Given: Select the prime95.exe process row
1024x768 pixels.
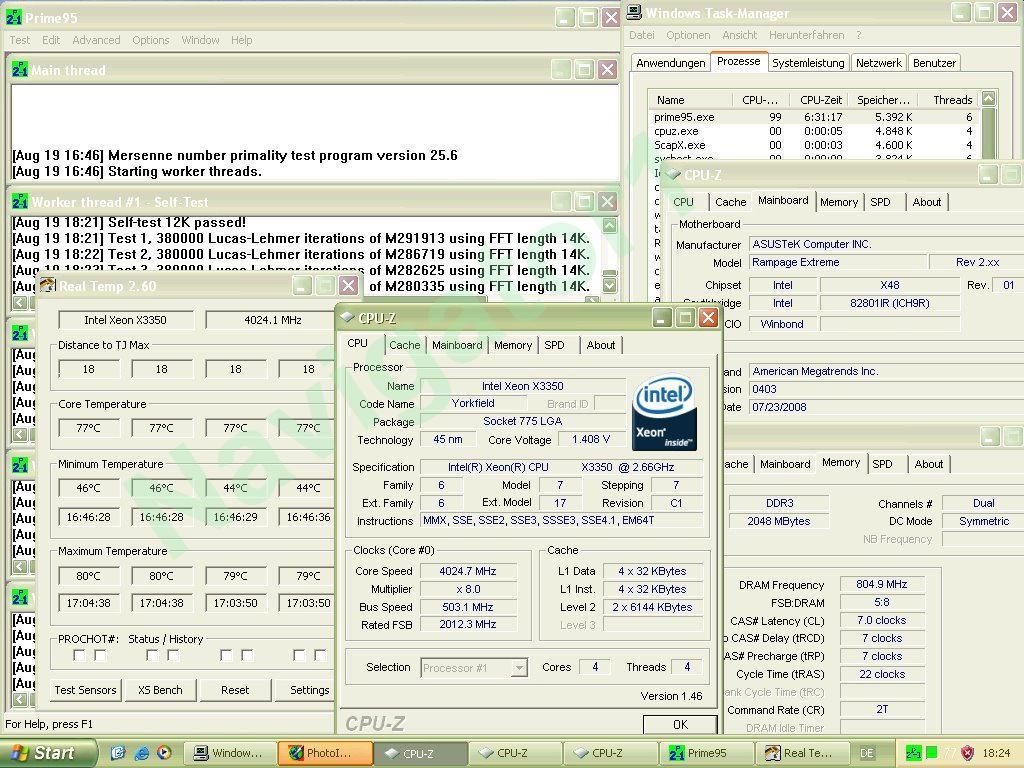Looking at the screenshot, I should click(x=814, y=117).
